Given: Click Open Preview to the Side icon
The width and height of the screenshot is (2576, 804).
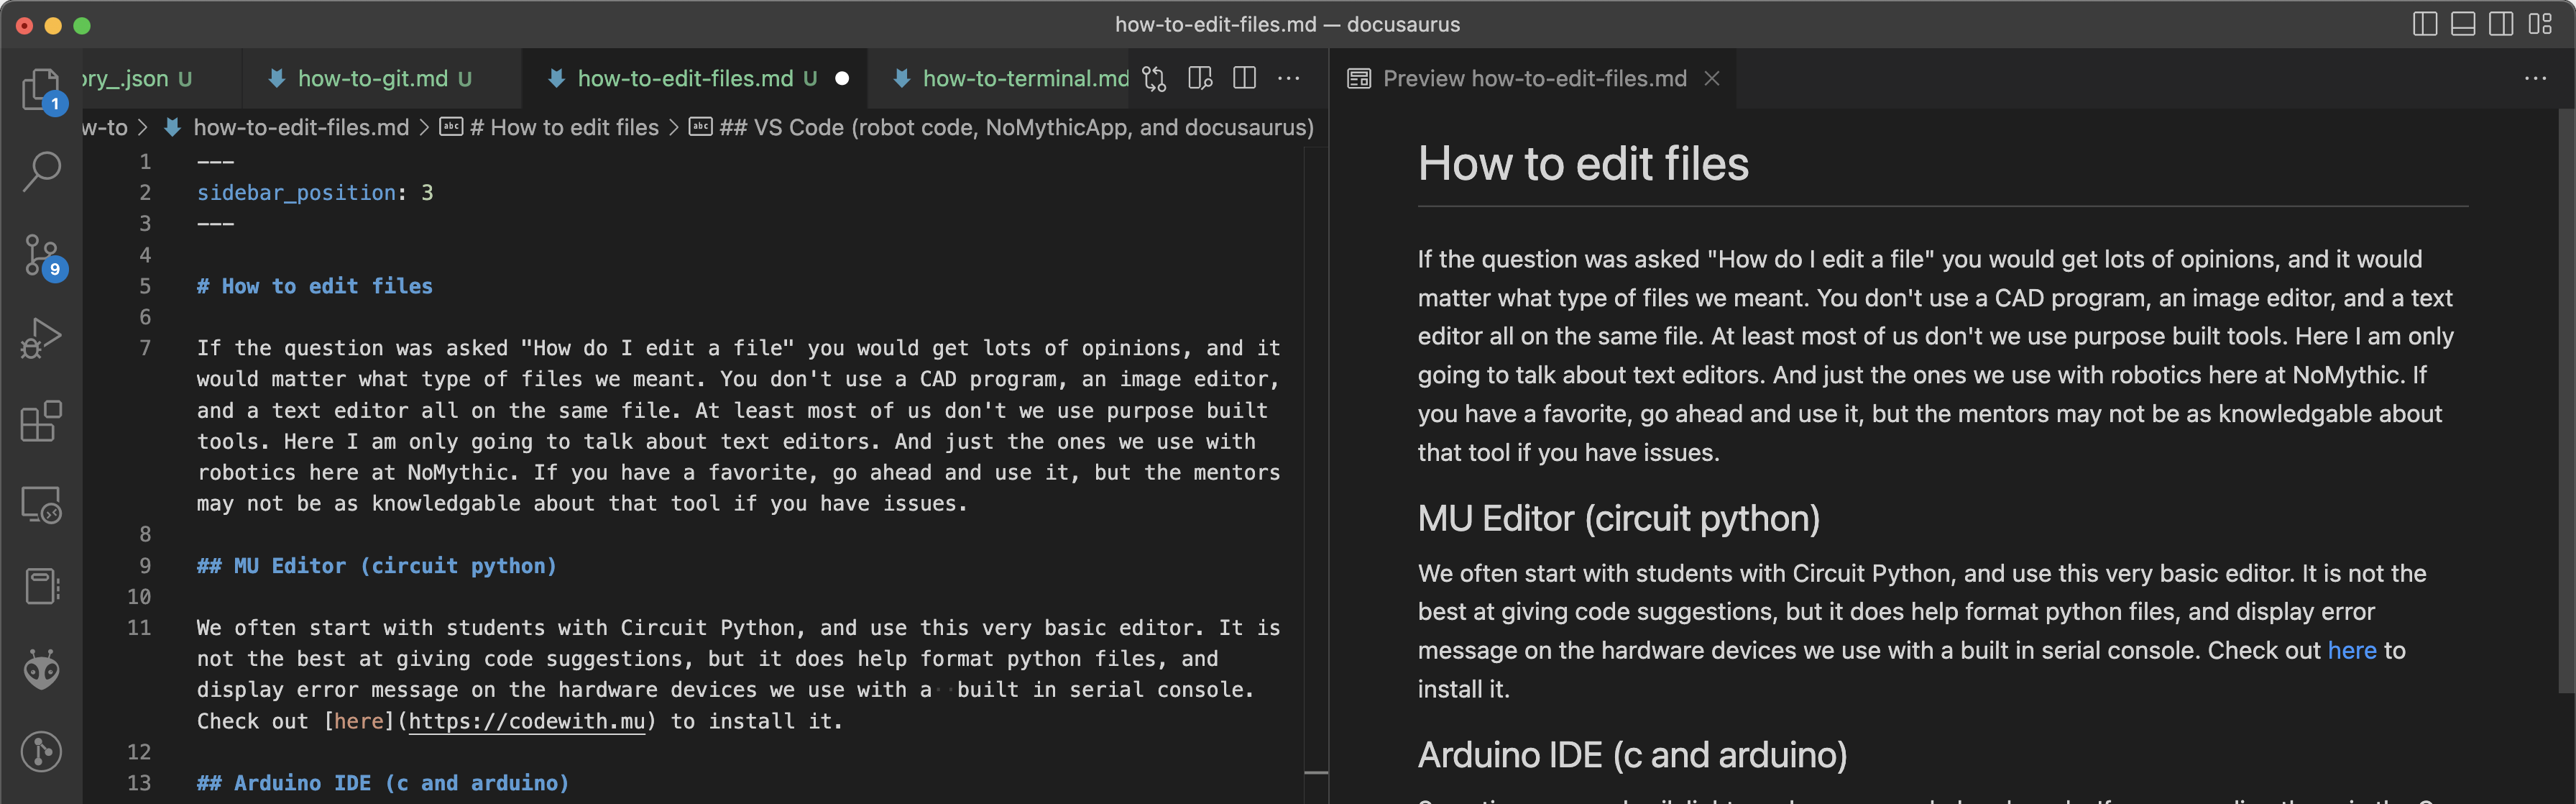Looking at the screenshot, I should pyautogui.click(x=1200, y=78).
